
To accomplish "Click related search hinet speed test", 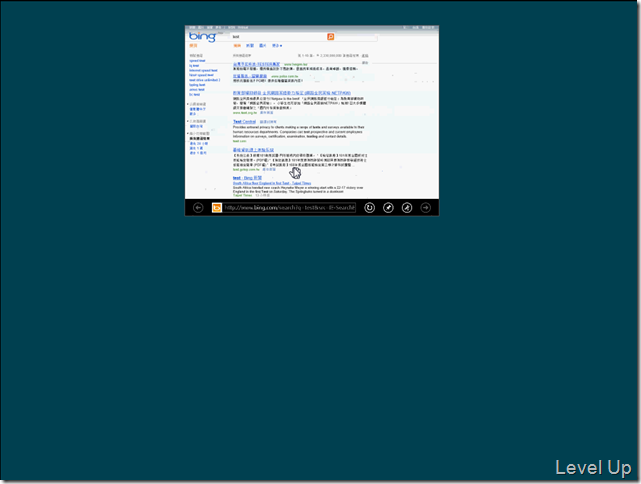I will 201,75.
